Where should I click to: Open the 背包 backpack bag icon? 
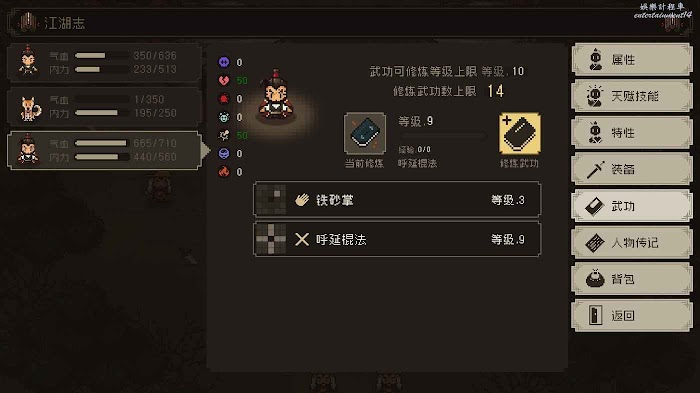[x=595, y=279]
